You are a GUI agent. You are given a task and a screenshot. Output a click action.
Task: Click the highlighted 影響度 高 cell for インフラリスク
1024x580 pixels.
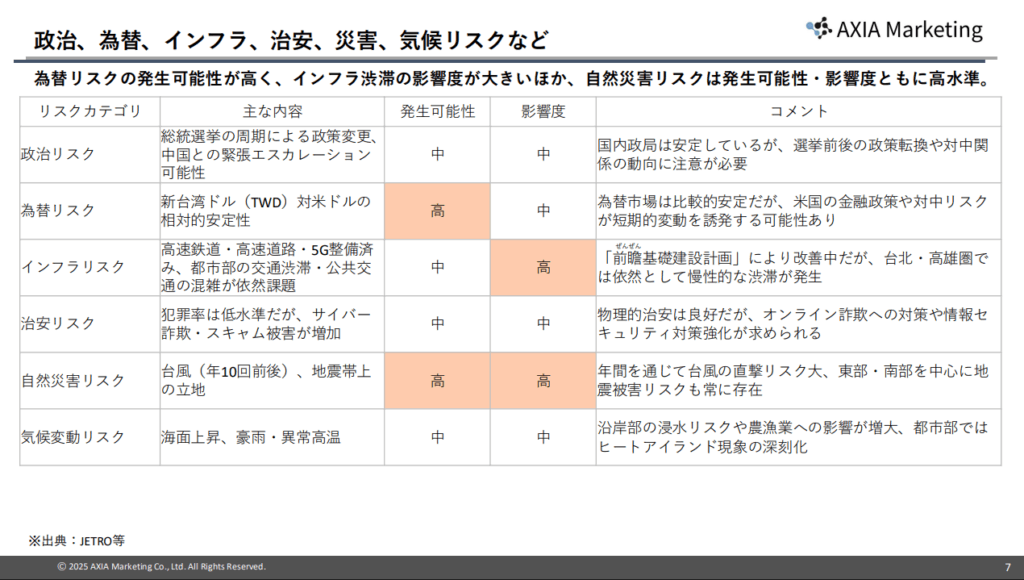point(543,267)
